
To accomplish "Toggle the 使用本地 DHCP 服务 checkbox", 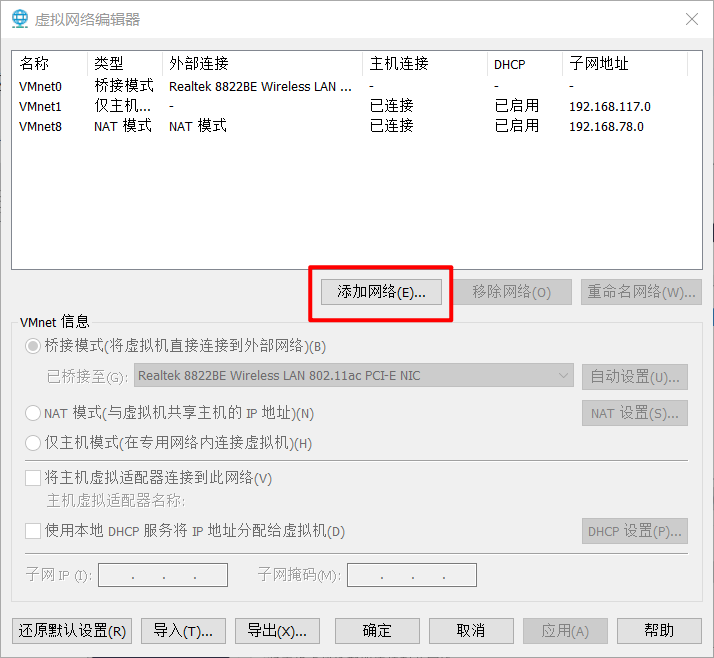I will (x=33, y=531).
